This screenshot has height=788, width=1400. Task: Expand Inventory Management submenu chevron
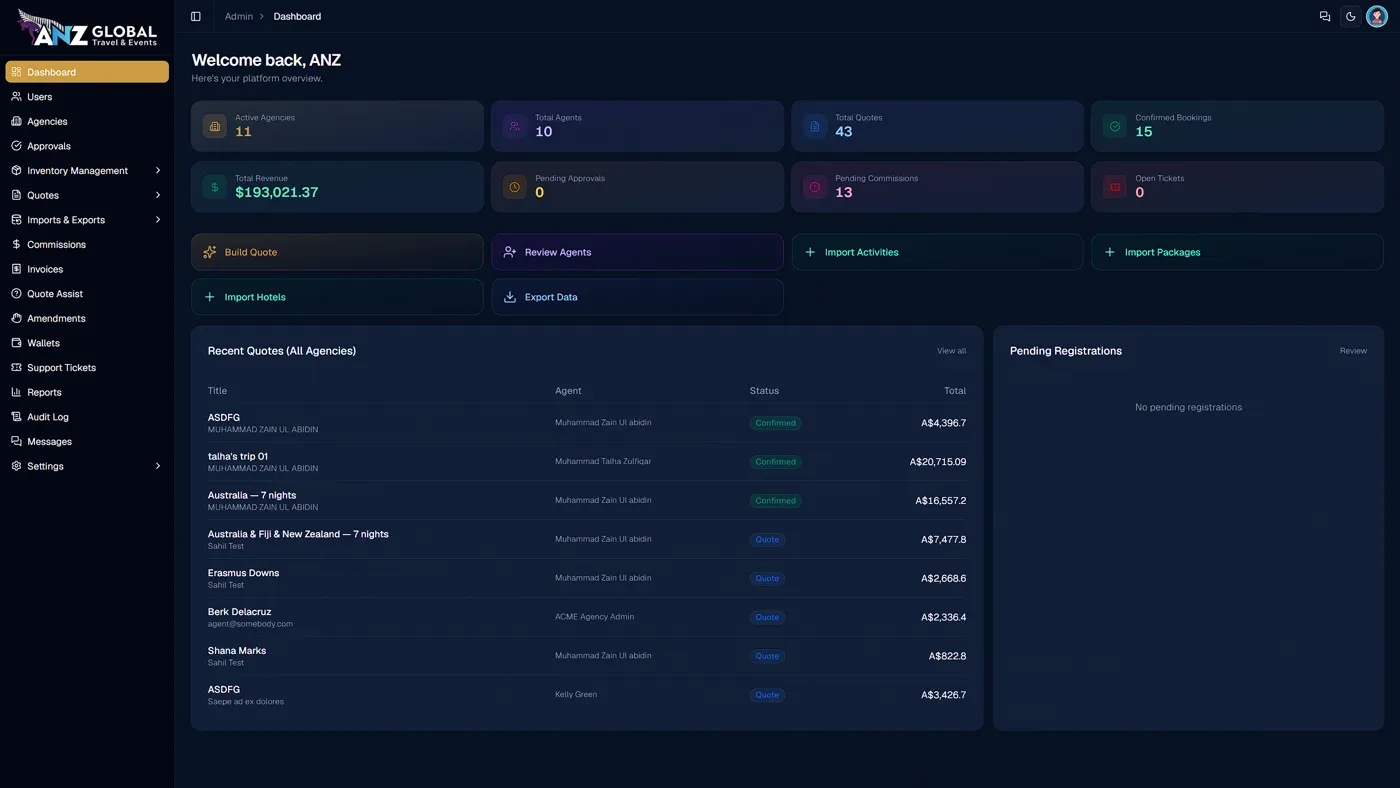coord(158,171)
